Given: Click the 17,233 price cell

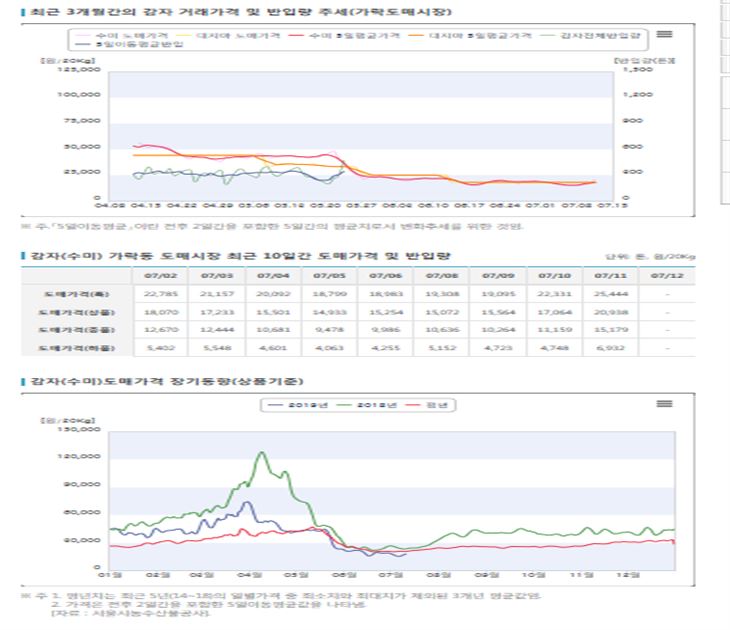Looking at the screenshot, I should pyautogui.click(x=217, y=312).
